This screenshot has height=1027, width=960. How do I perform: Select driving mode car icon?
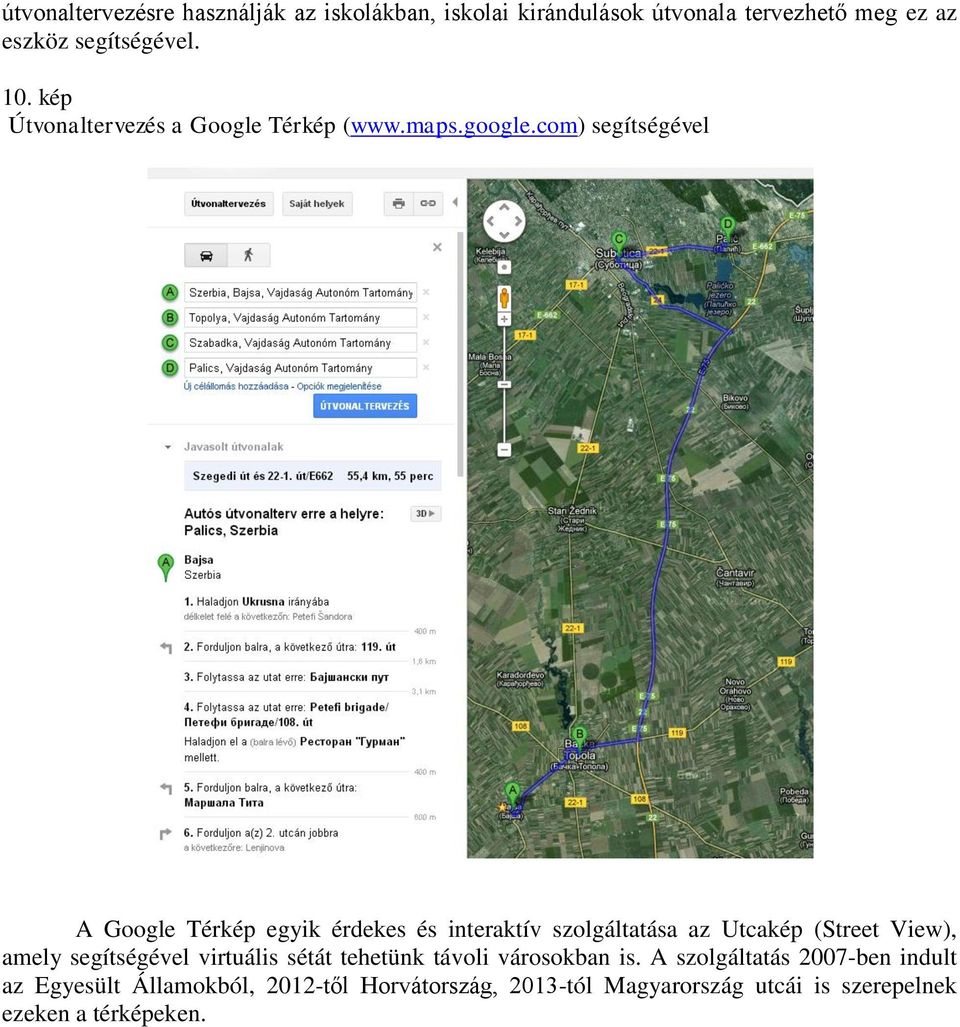206,255
